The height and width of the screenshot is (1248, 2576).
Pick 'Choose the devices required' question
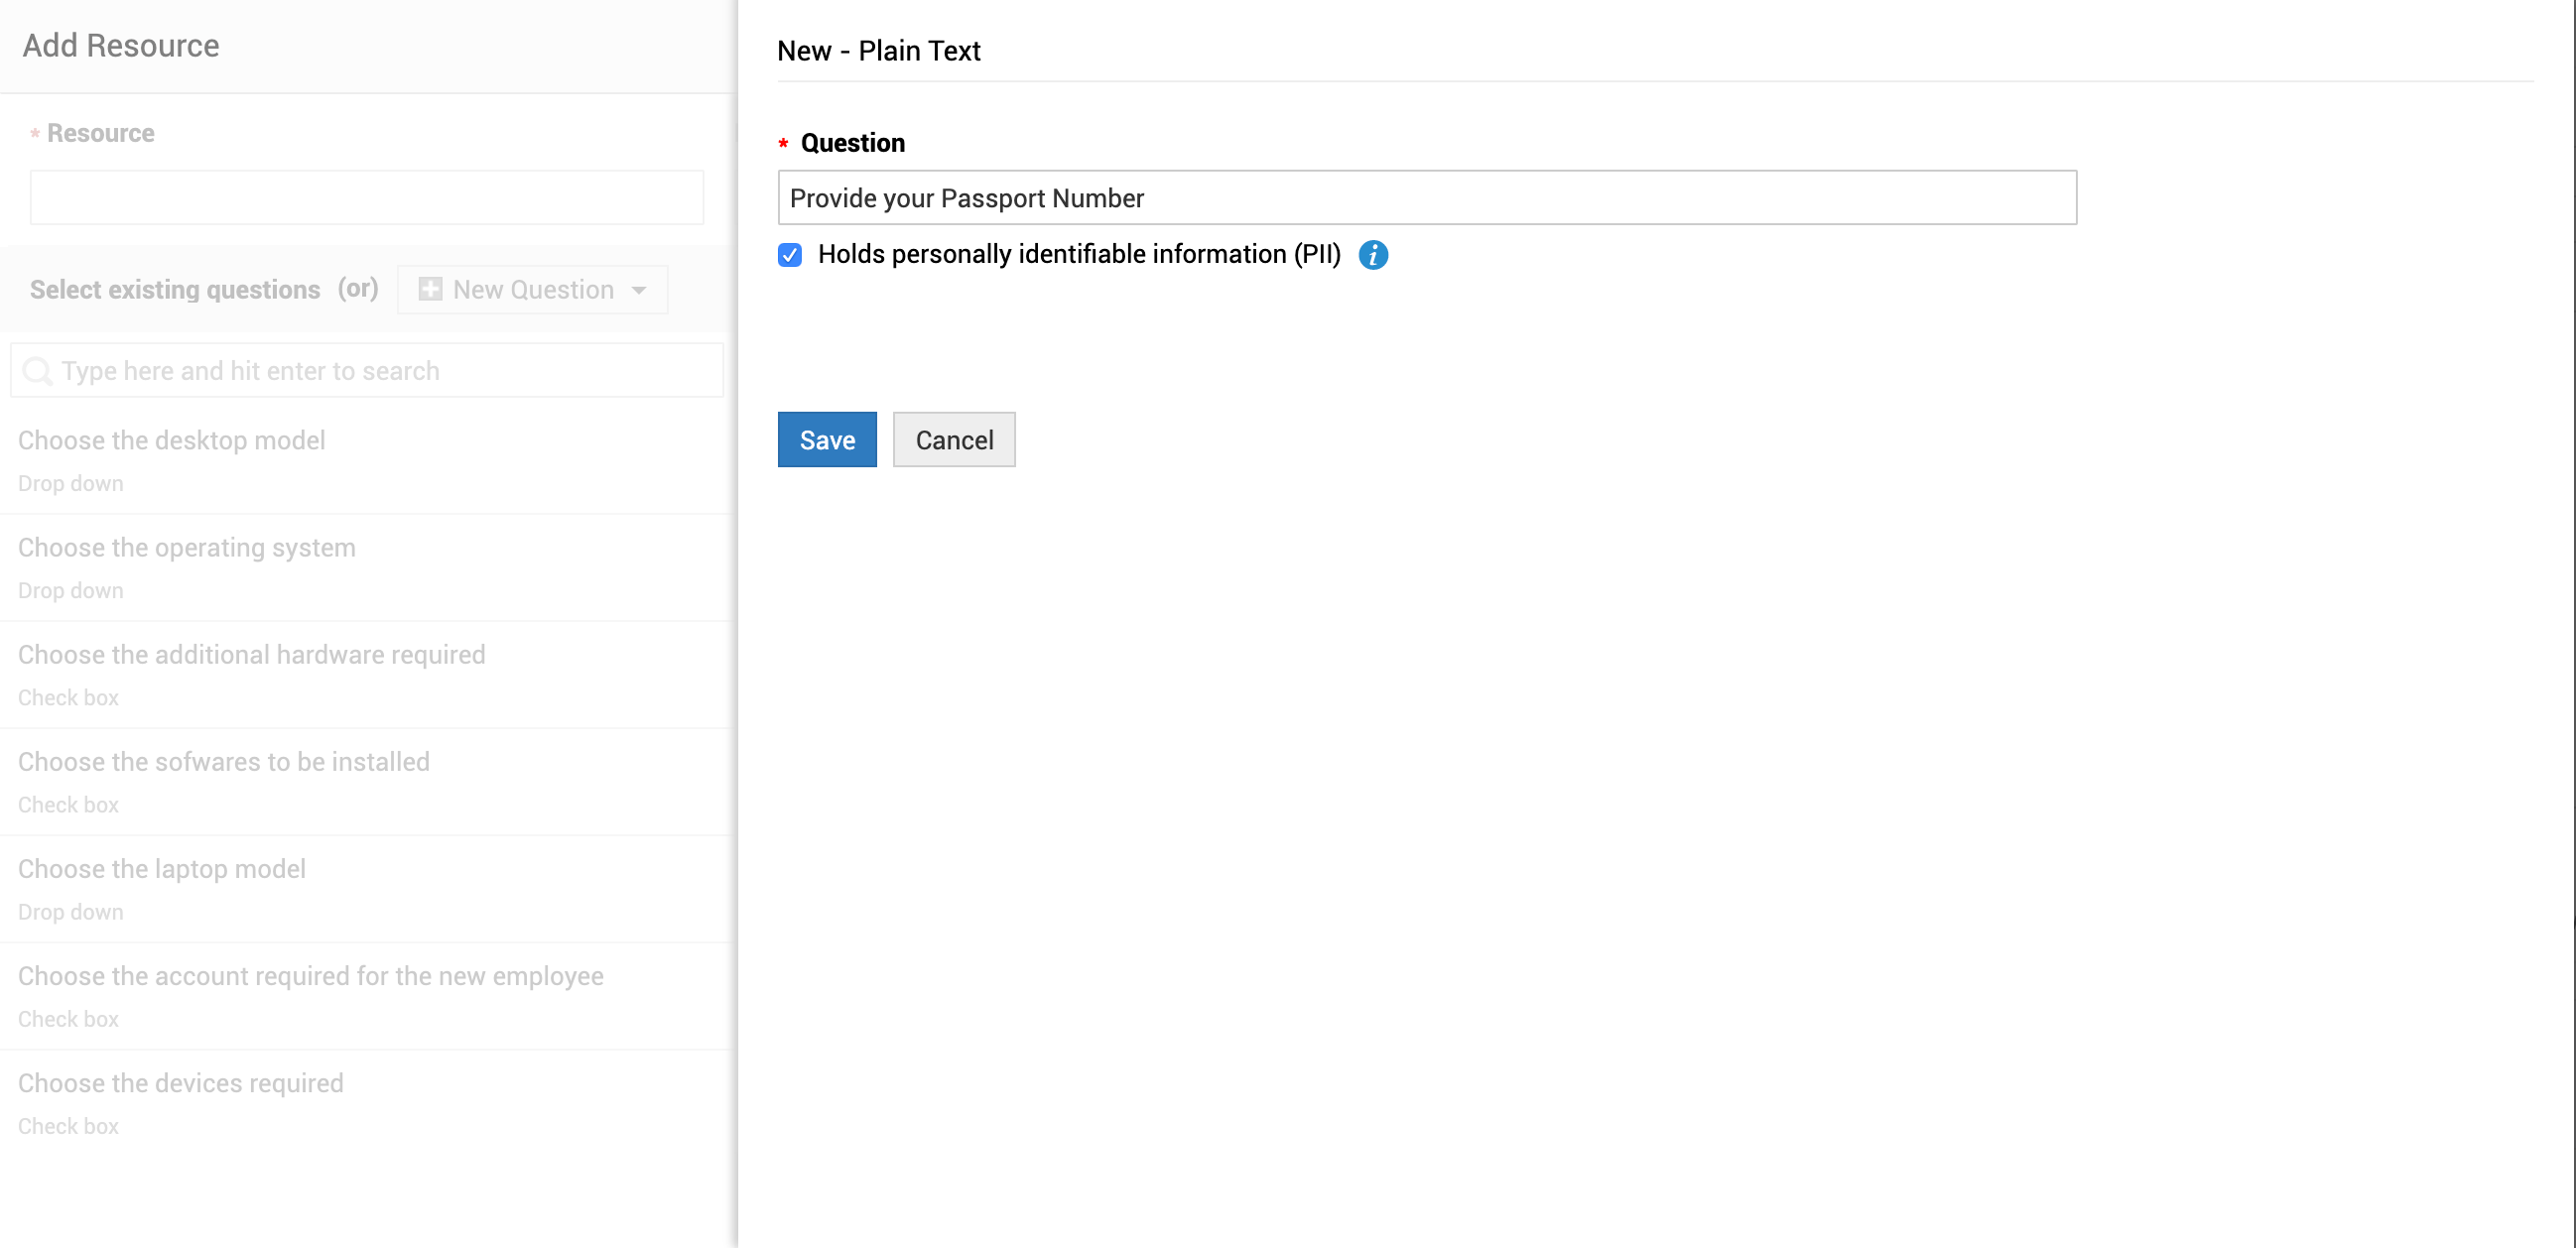pos(181,1082)
